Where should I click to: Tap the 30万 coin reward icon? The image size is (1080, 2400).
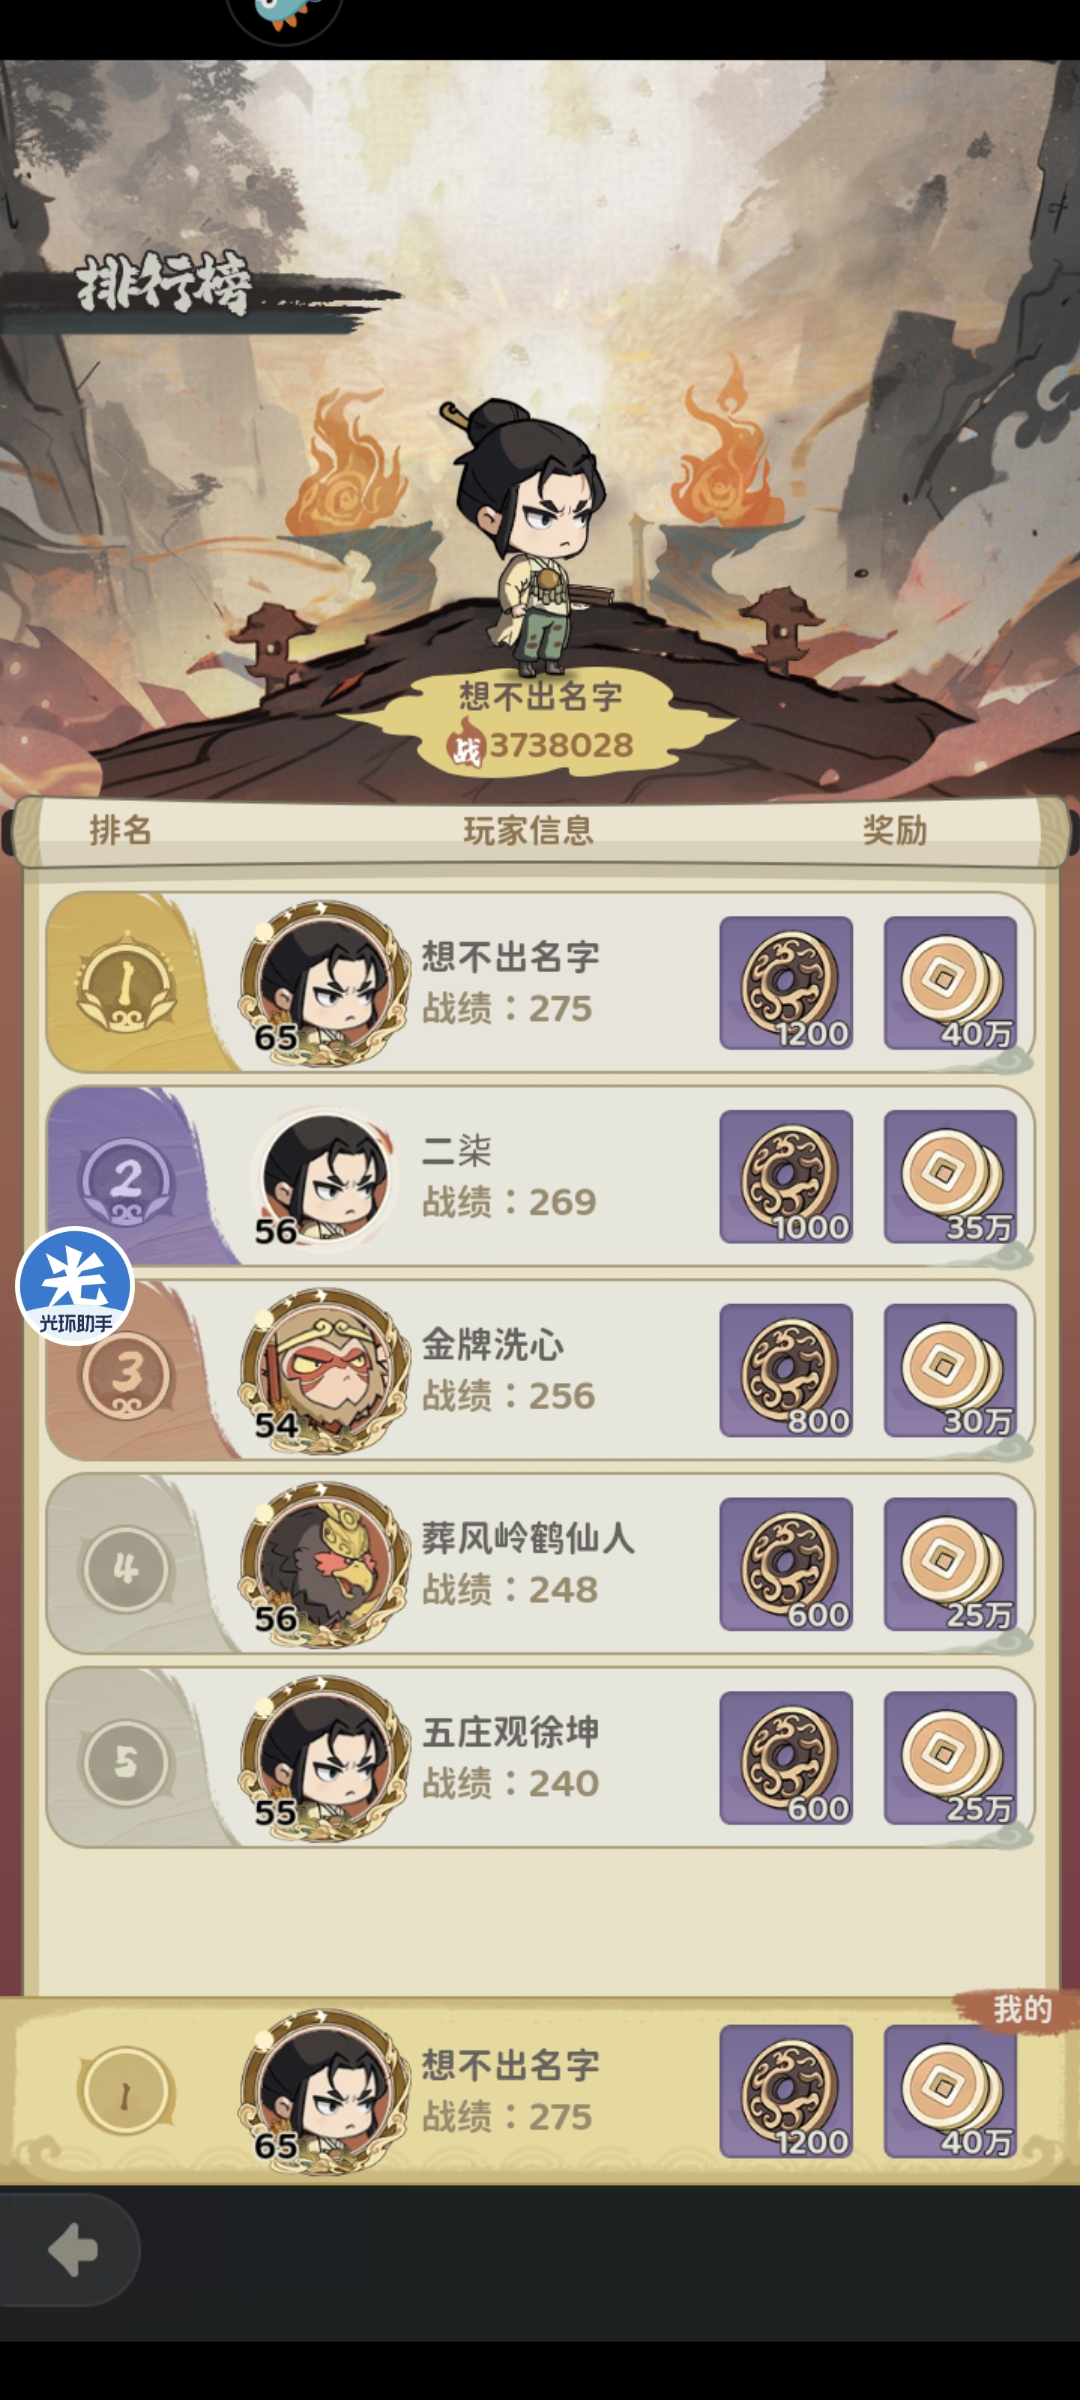pyautogui.click(x=950, y=1371)
